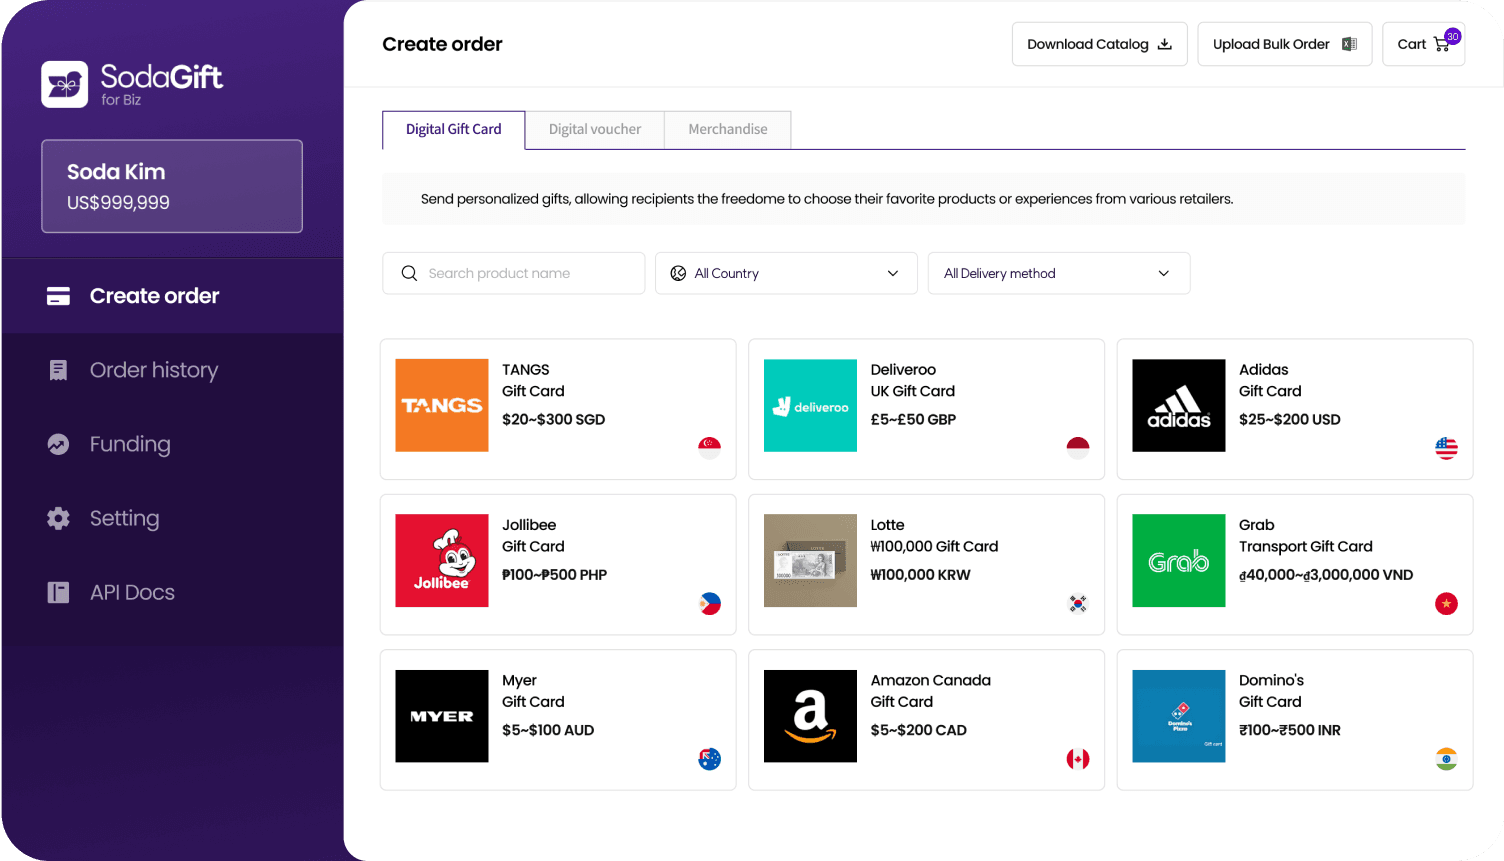Viewport: 1504px width, 861px height.
Task: Click the globe icon in All Country
Action: pyautogui.click(x=678, y=273)
